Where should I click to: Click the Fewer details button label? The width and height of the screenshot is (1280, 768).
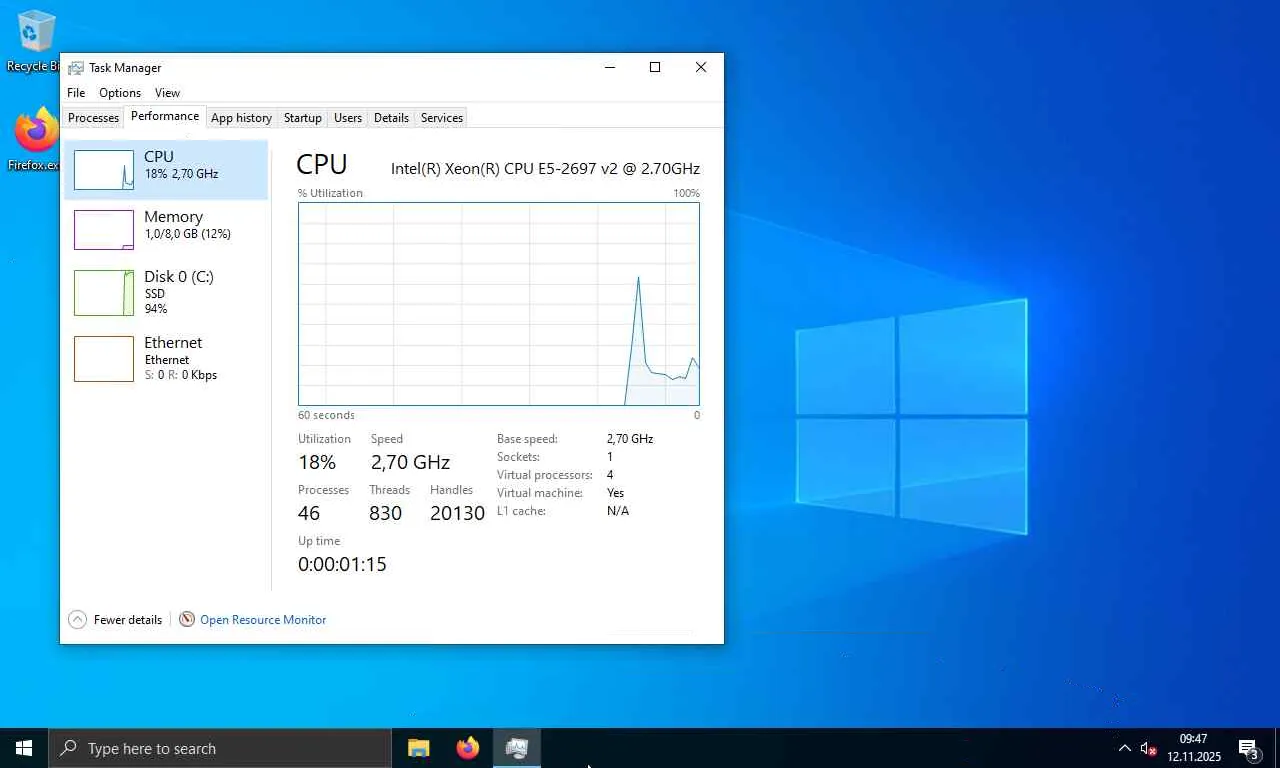[x=128, y=620]
